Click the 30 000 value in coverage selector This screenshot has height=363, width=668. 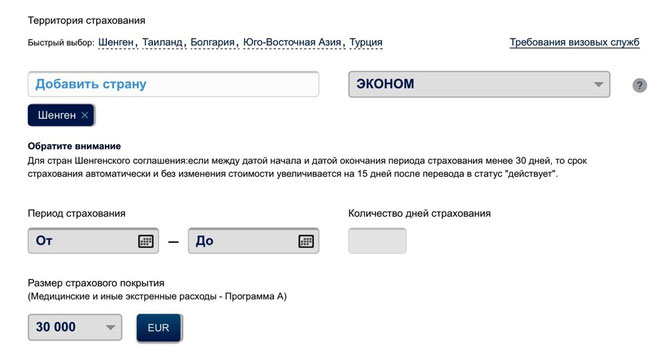[56, 327]
